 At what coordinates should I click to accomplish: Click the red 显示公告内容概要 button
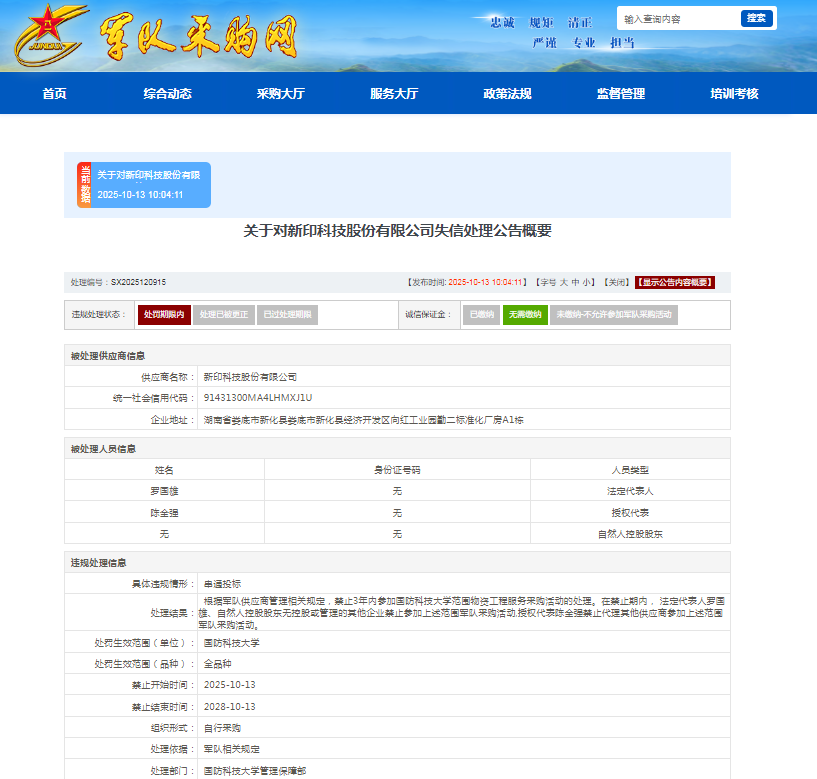675,283
